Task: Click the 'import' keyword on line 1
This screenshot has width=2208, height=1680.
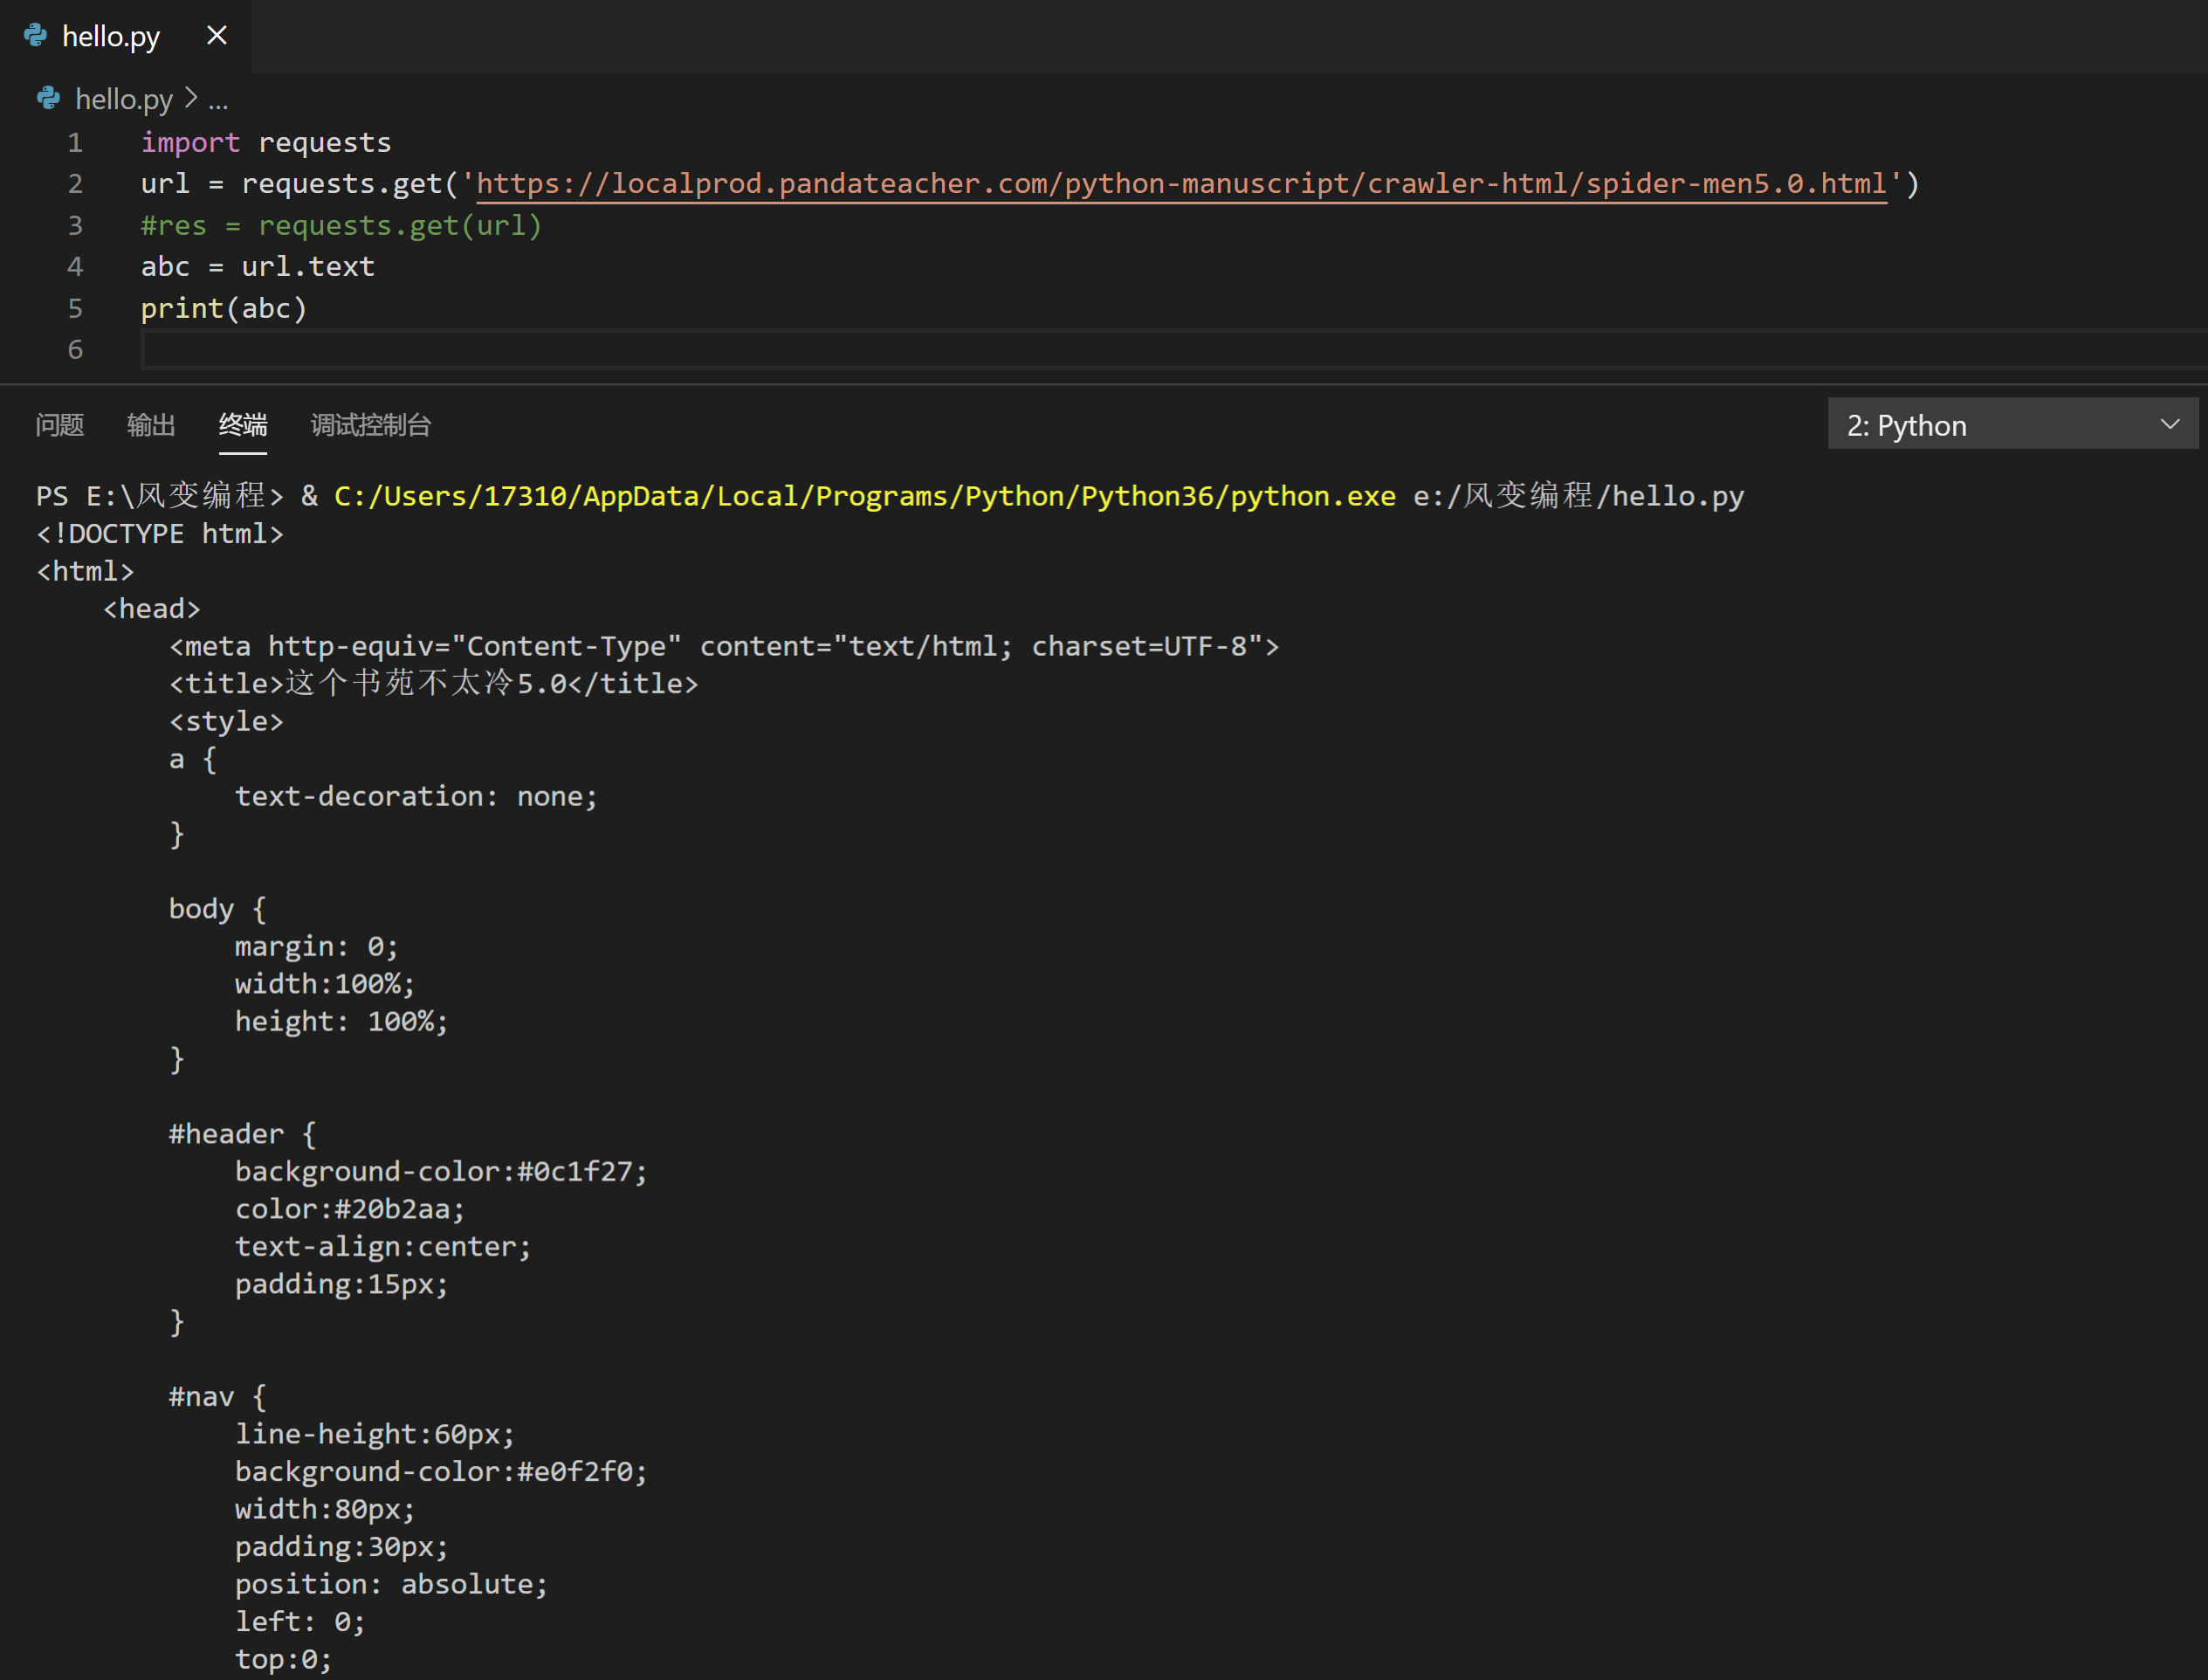Action: pyautogui.click(x=190, y=143)
